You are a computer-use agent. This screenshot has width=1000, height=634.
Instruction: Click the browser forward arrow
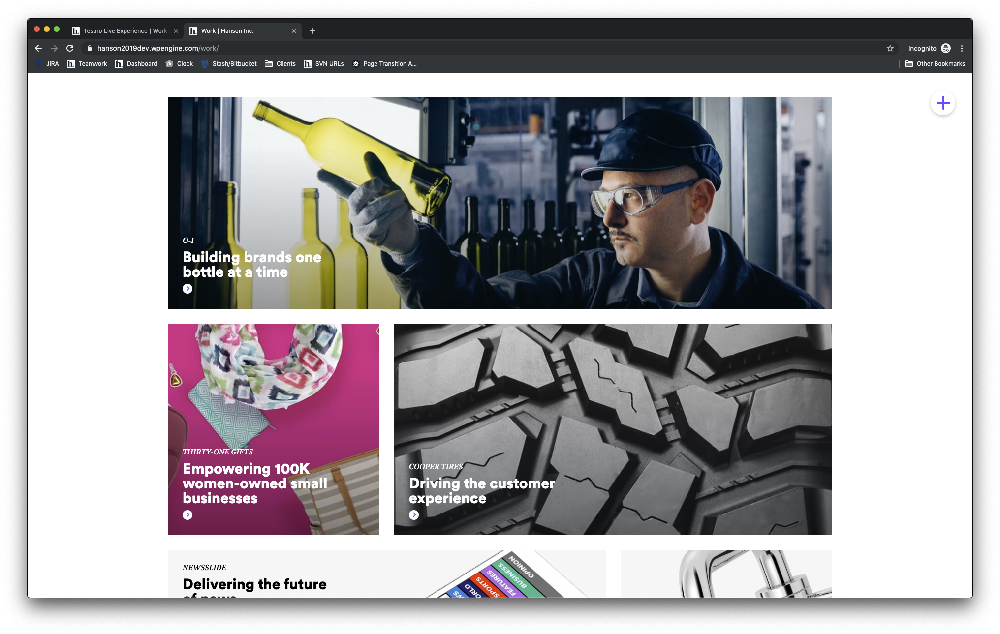(54, 48)
